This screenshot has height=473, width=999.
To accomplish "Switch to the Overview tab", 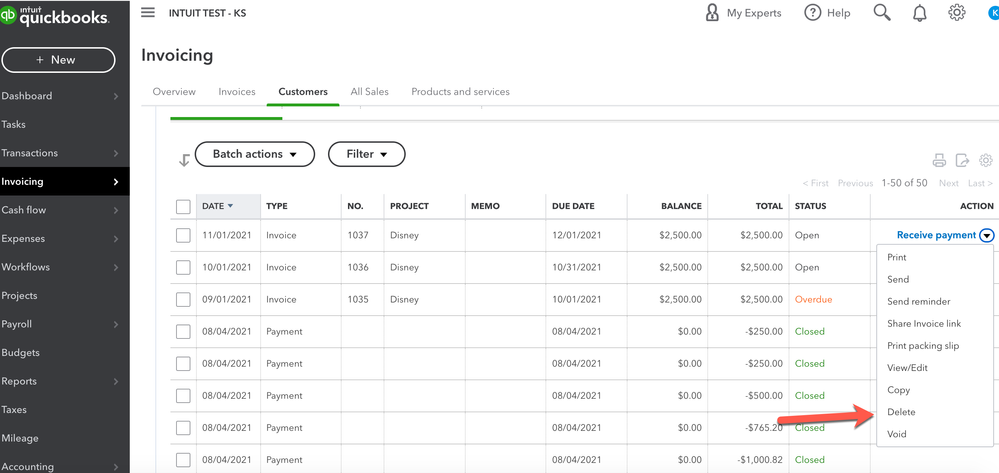I will 174,92.
